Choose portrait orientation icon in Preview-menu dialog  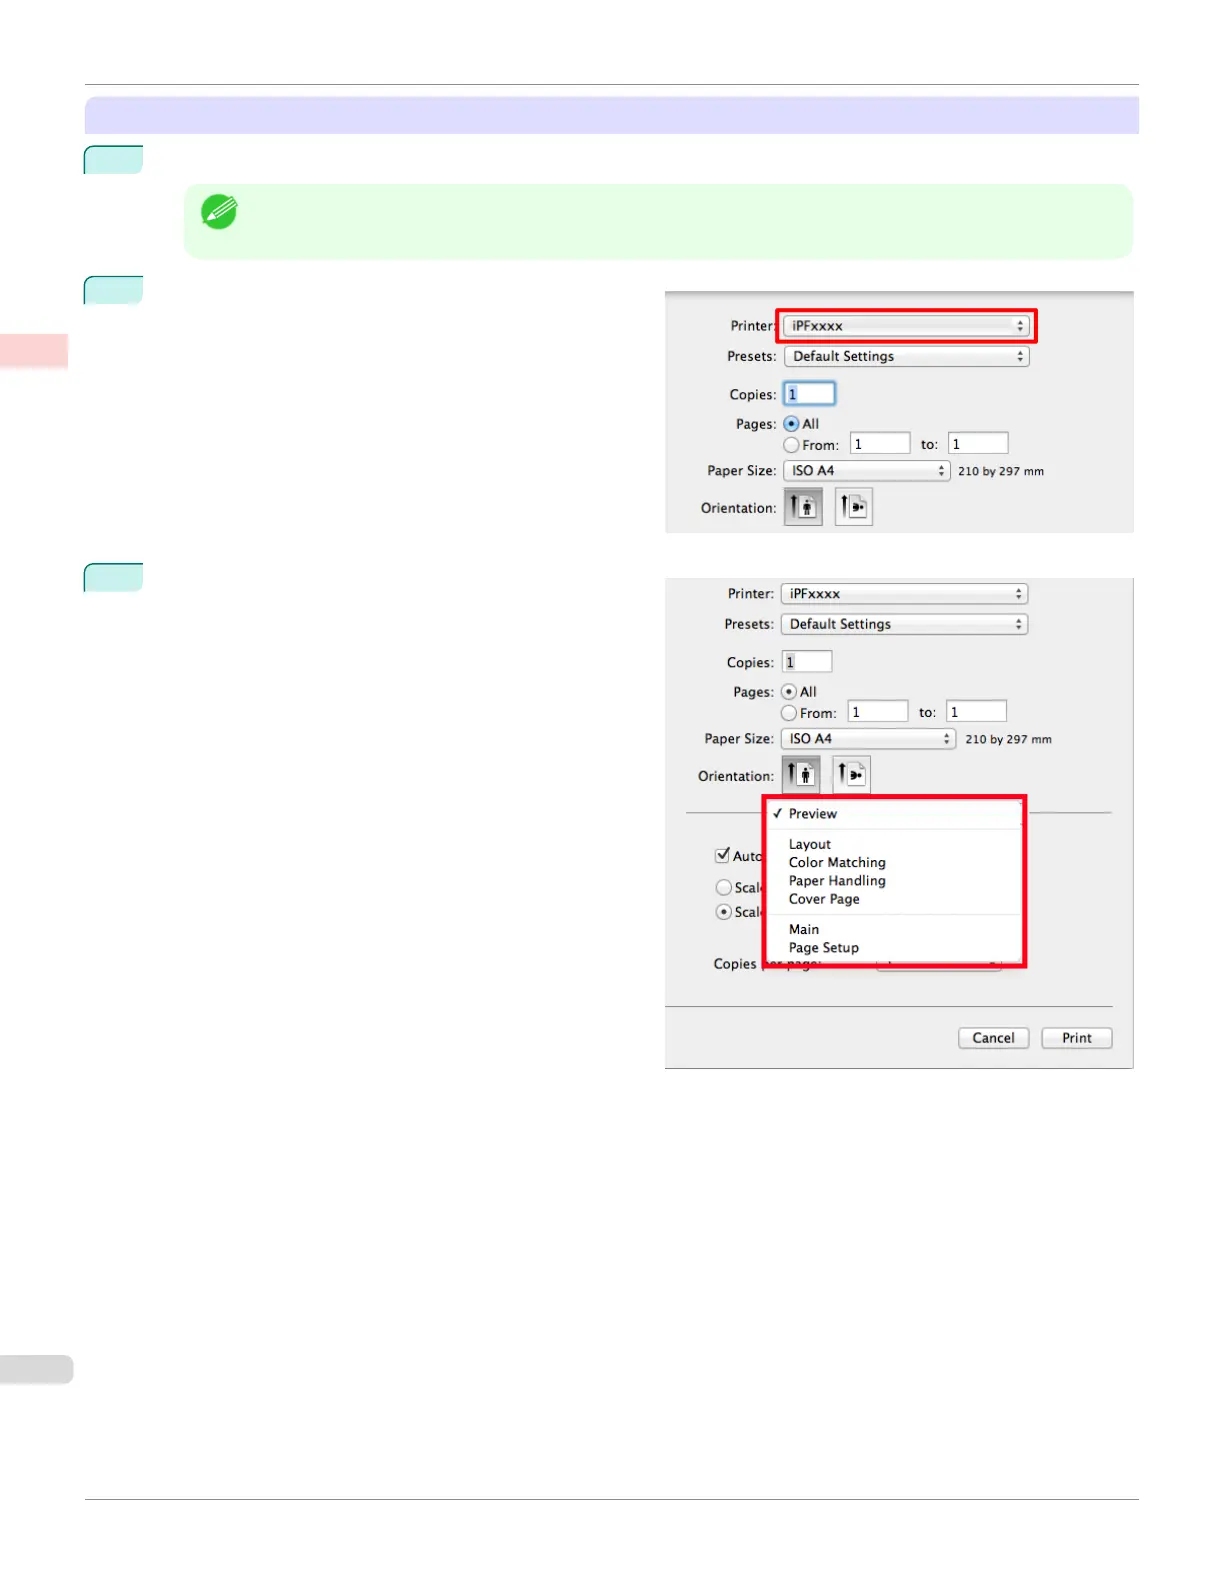point(801,775)
